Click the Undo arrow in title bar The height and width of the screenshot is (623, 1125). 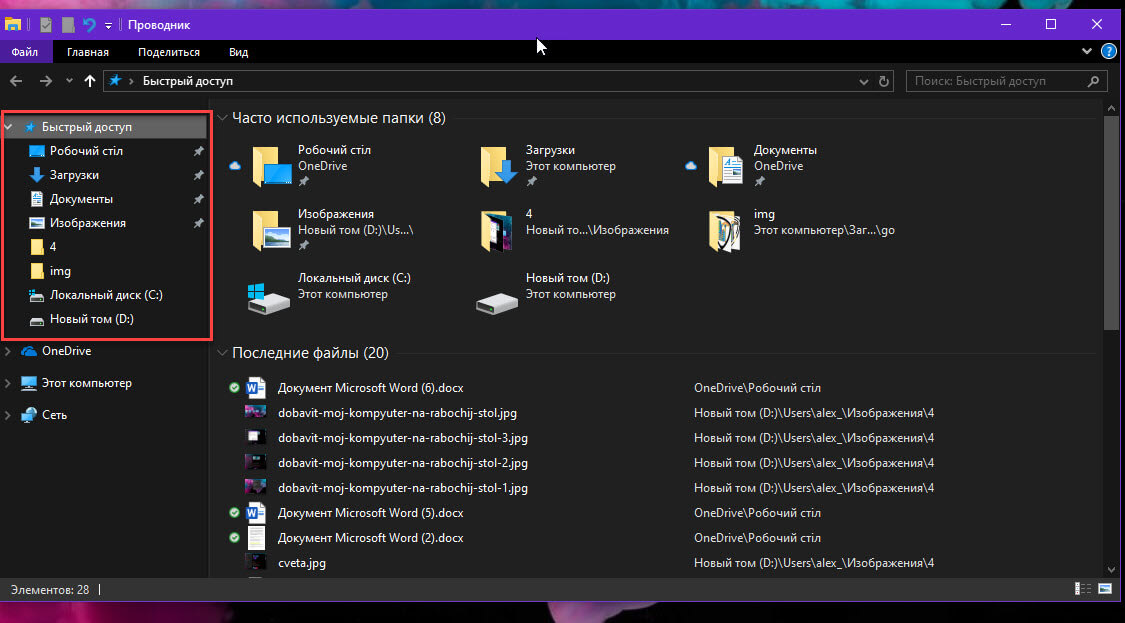(89, 24)
